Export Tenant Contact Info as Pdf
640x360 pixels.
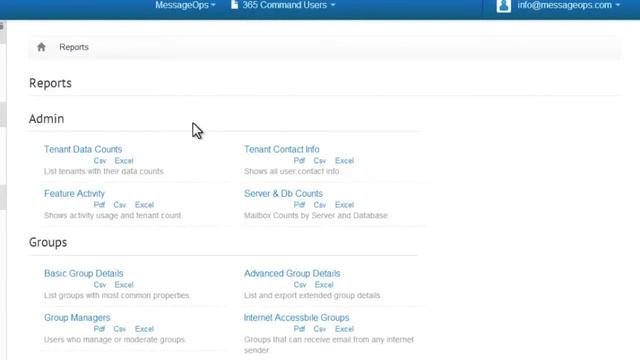tap(299, 161)
